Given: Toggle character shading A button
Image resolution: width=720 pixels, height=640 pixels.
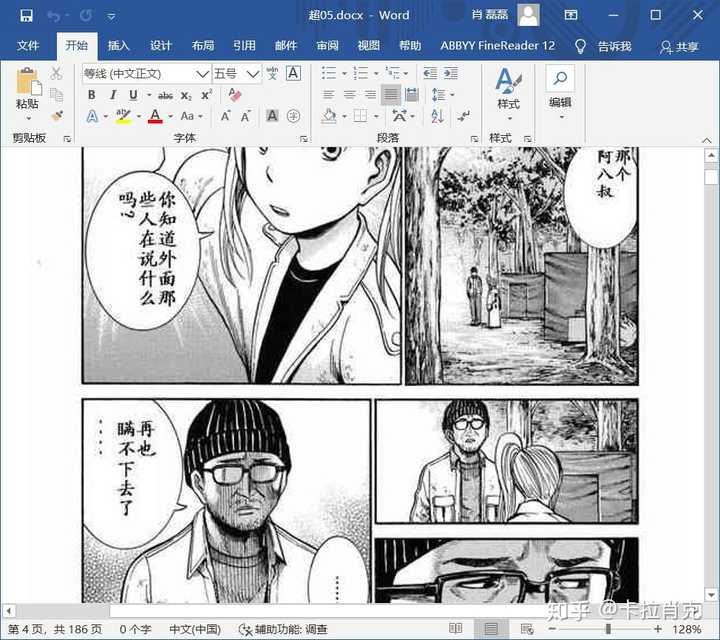Looking at the screenshot, I should 272,116.
